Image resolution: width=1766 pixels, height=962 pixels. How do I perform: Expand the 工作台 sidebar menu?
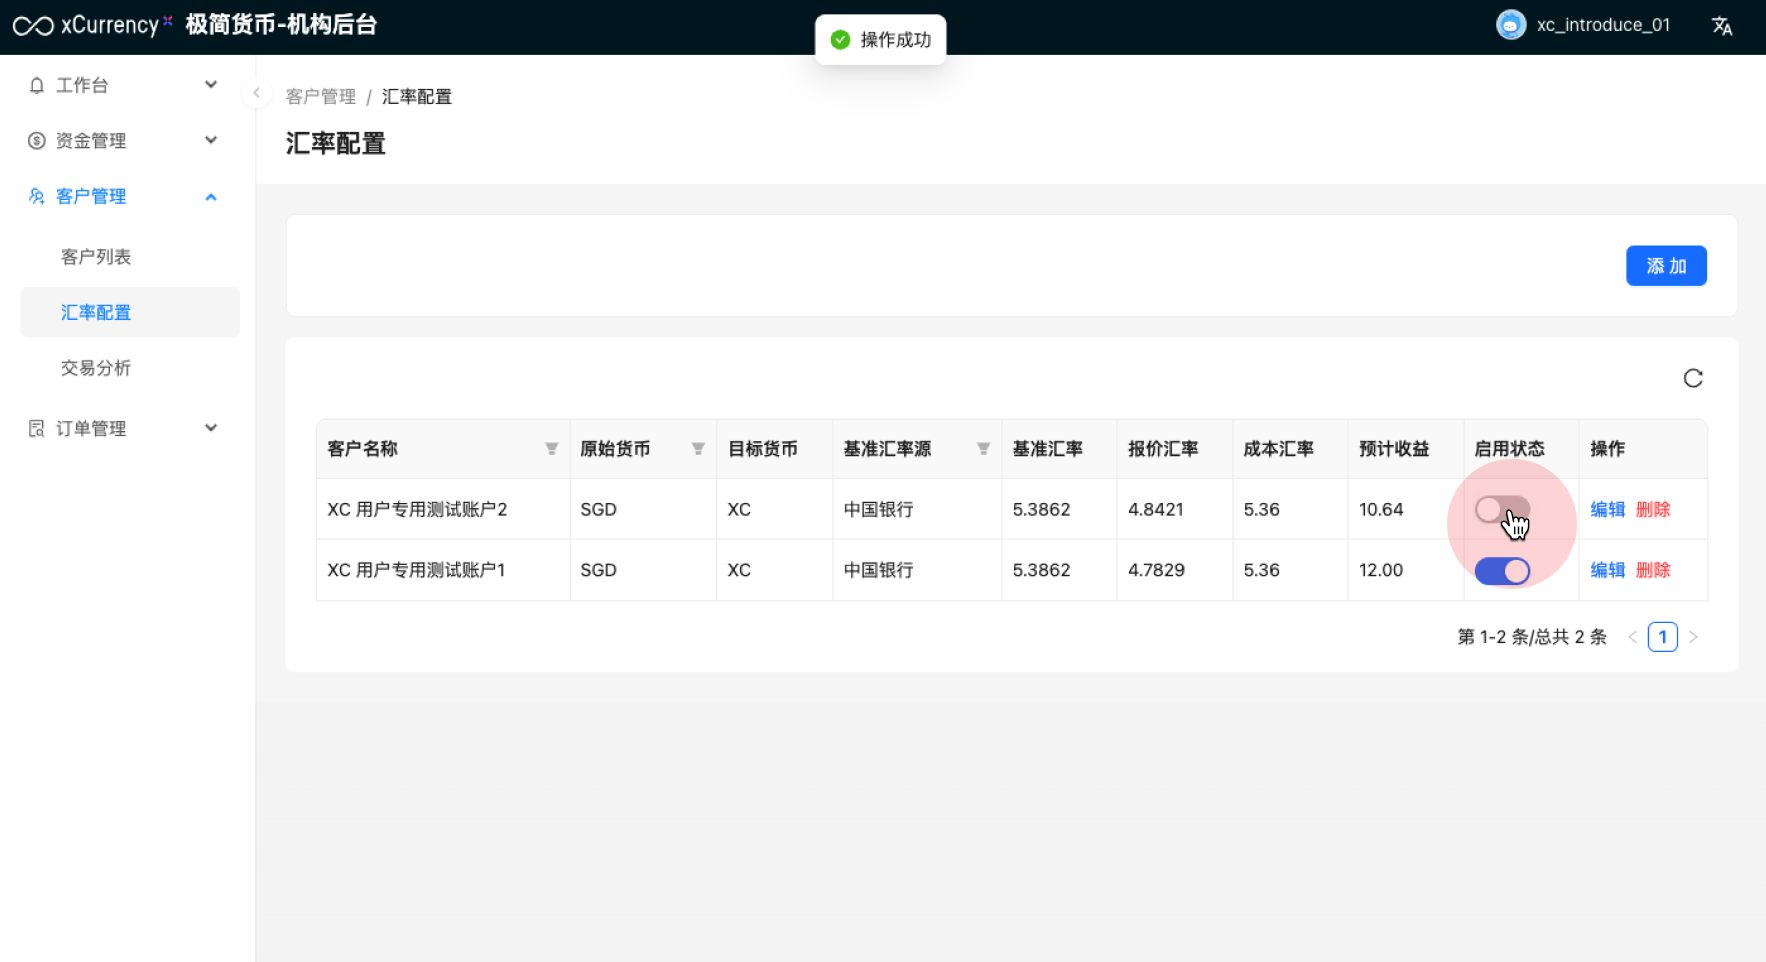(122, 85)
